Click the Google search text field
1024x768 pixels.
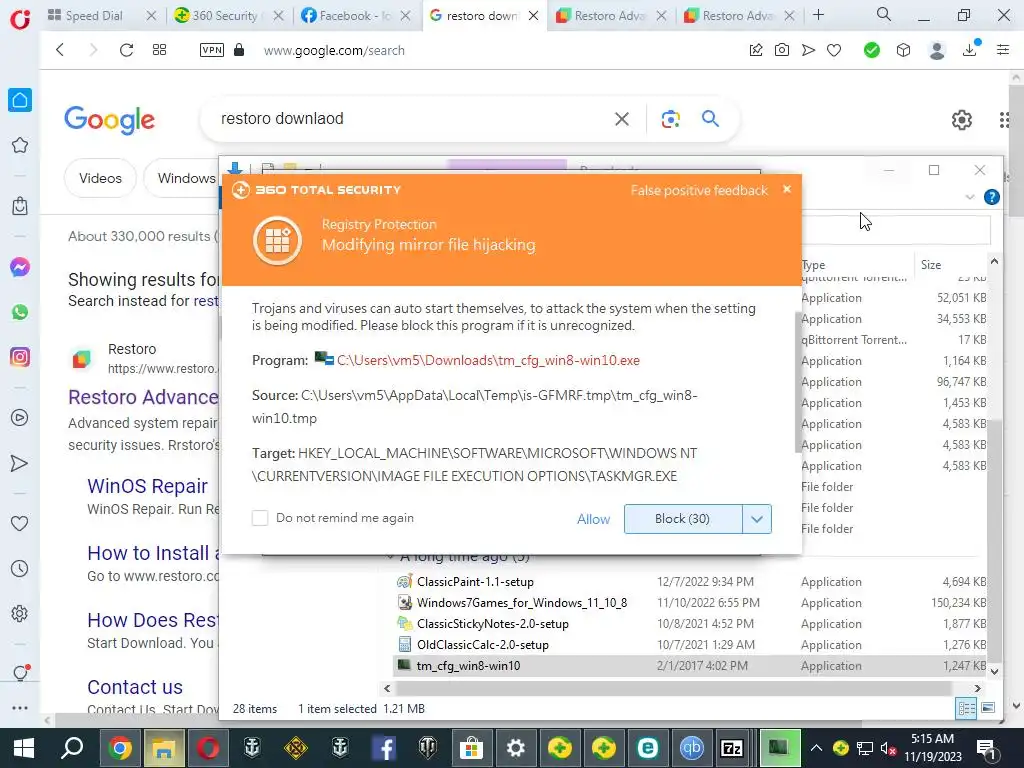411,119
